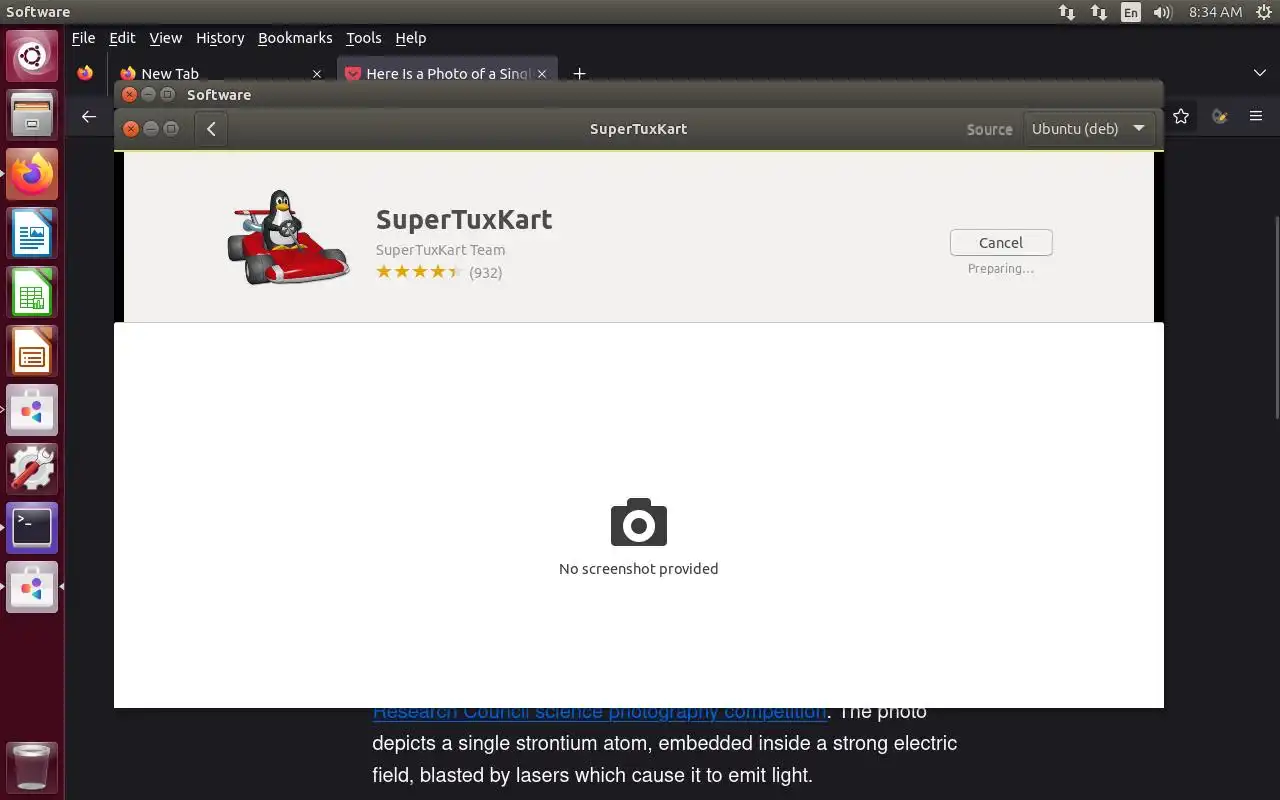Cancel the SuperTuxKart installation
1280x800 pixels.
click(x=1001, y=243)
